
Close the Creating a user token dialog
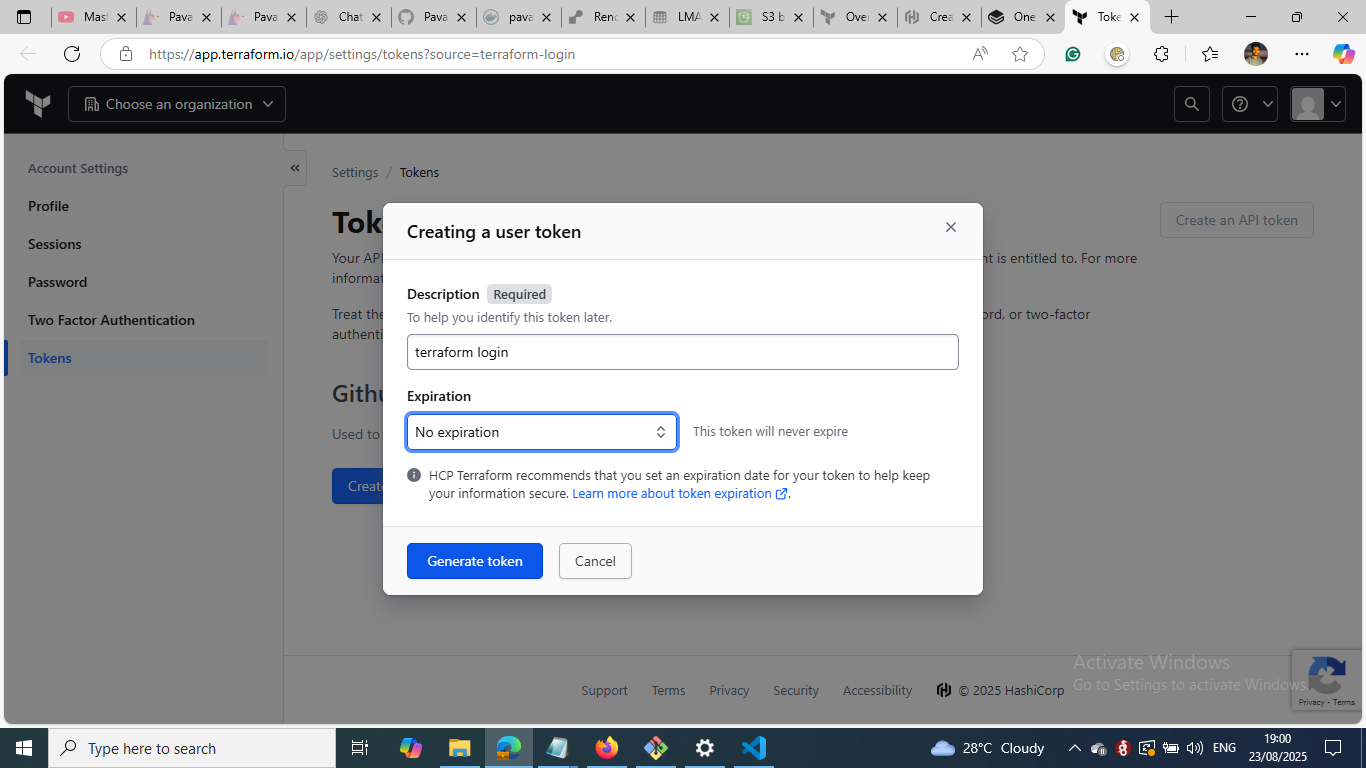click(x=950, y=227)
